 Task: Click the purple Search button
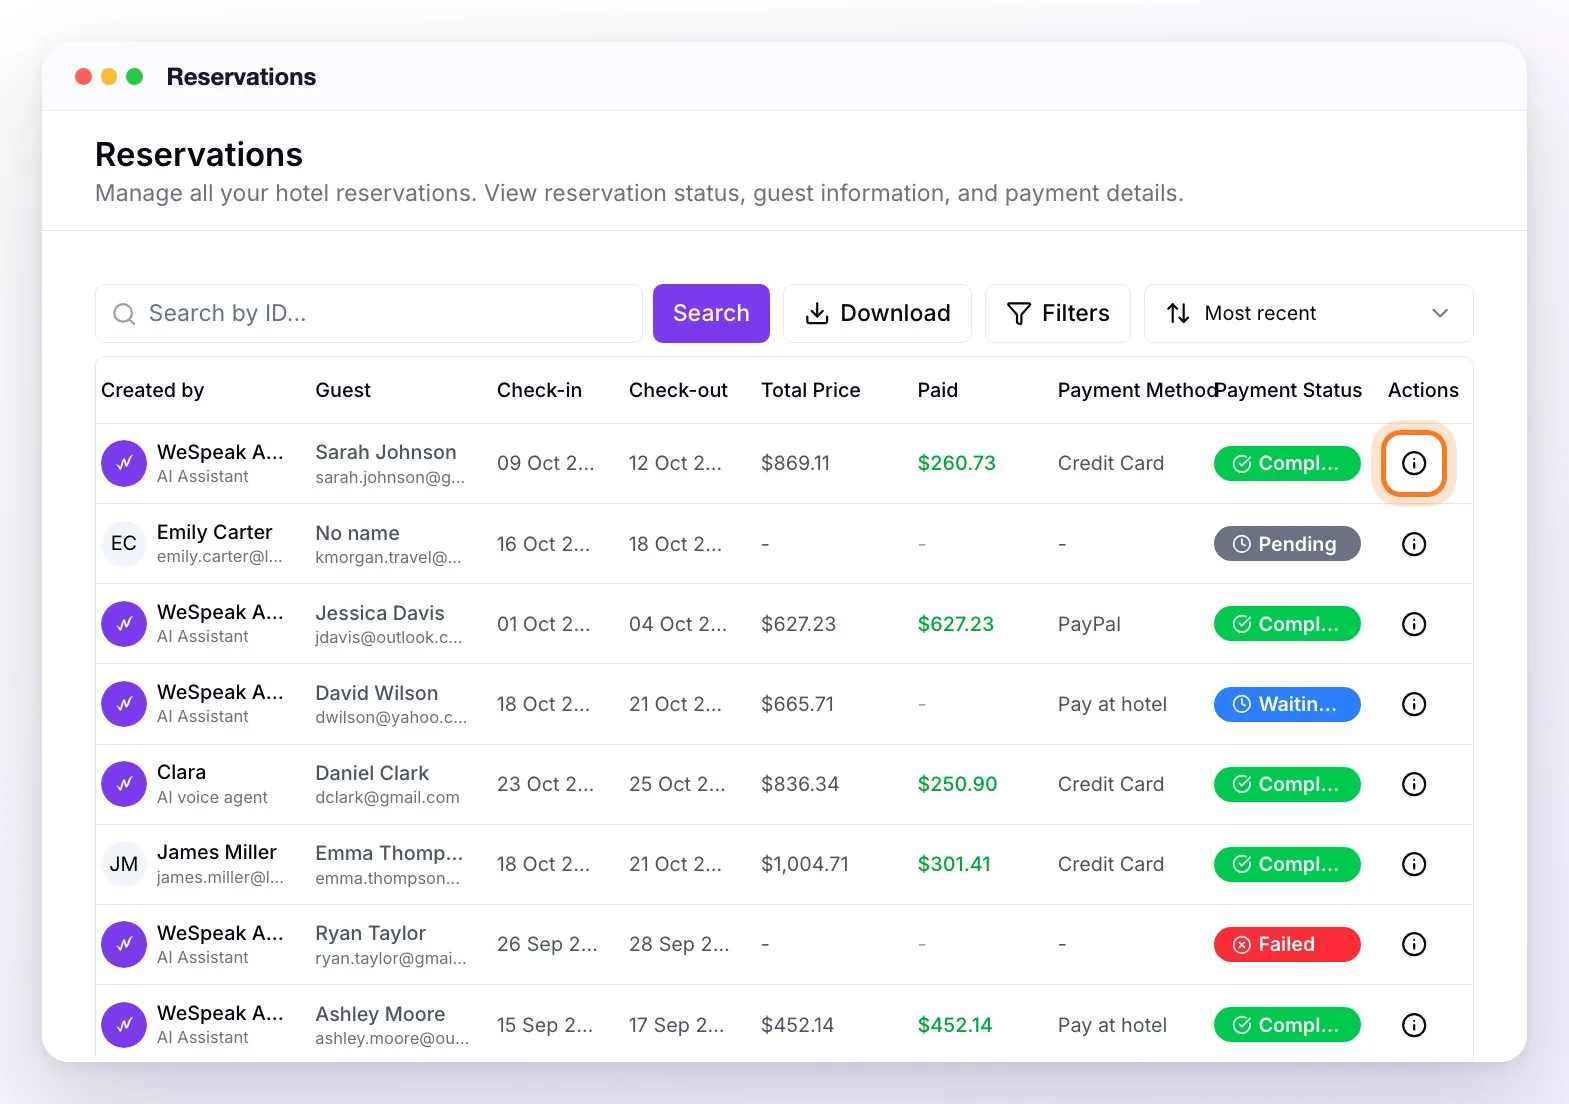pos(711,313)
